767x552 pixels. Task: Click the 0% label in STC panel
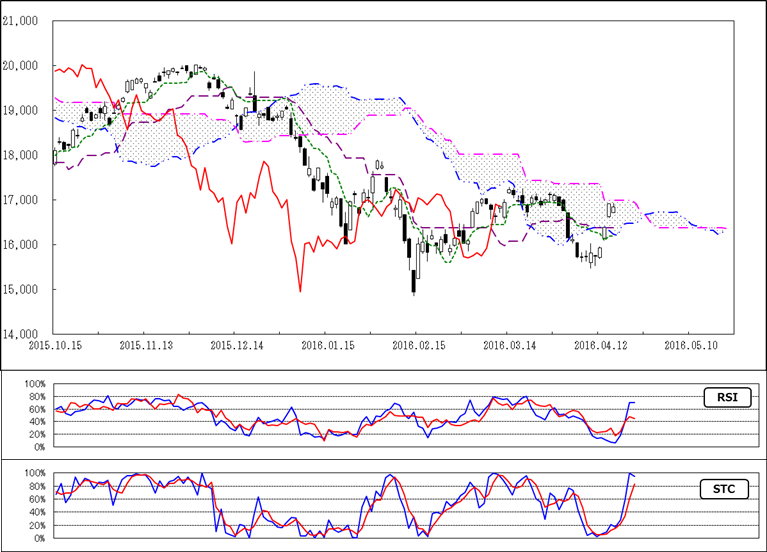click(x=38, y=538)
